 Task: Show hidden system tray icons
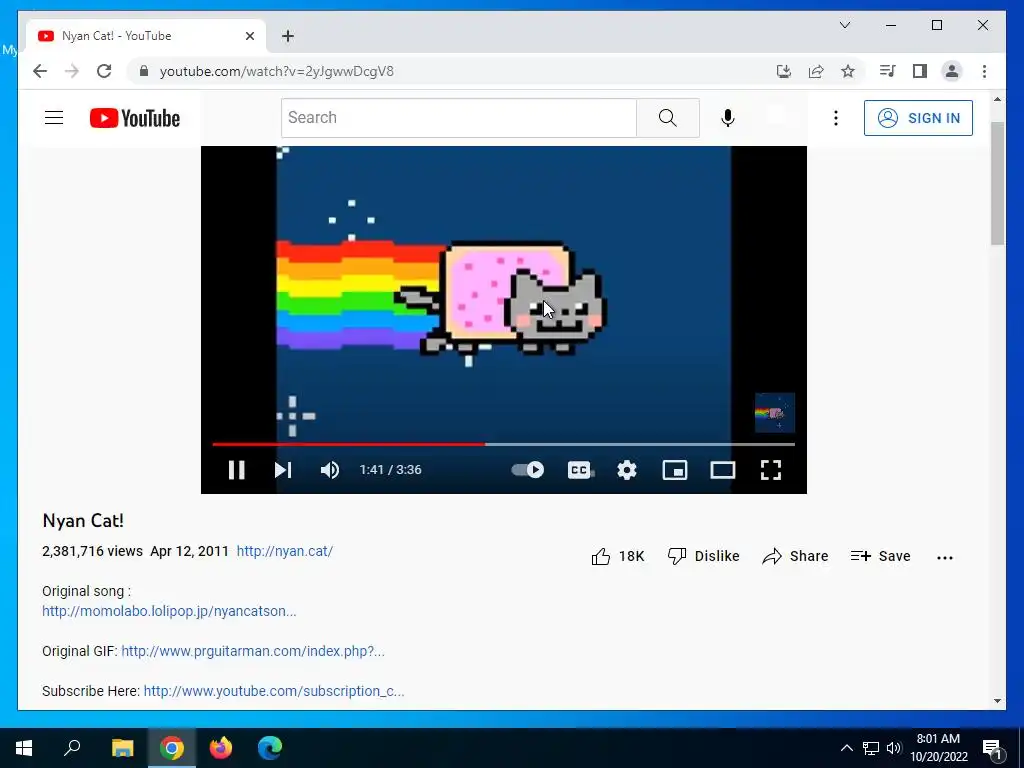846,748
